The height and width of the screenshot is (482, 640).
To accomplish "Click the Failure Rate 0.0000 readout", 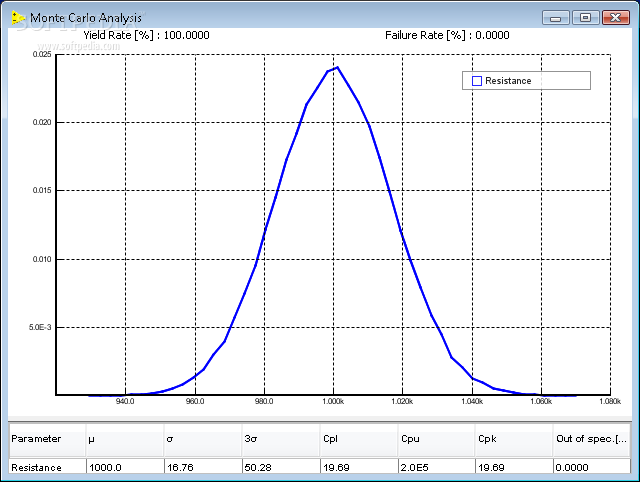I will 447,36.
